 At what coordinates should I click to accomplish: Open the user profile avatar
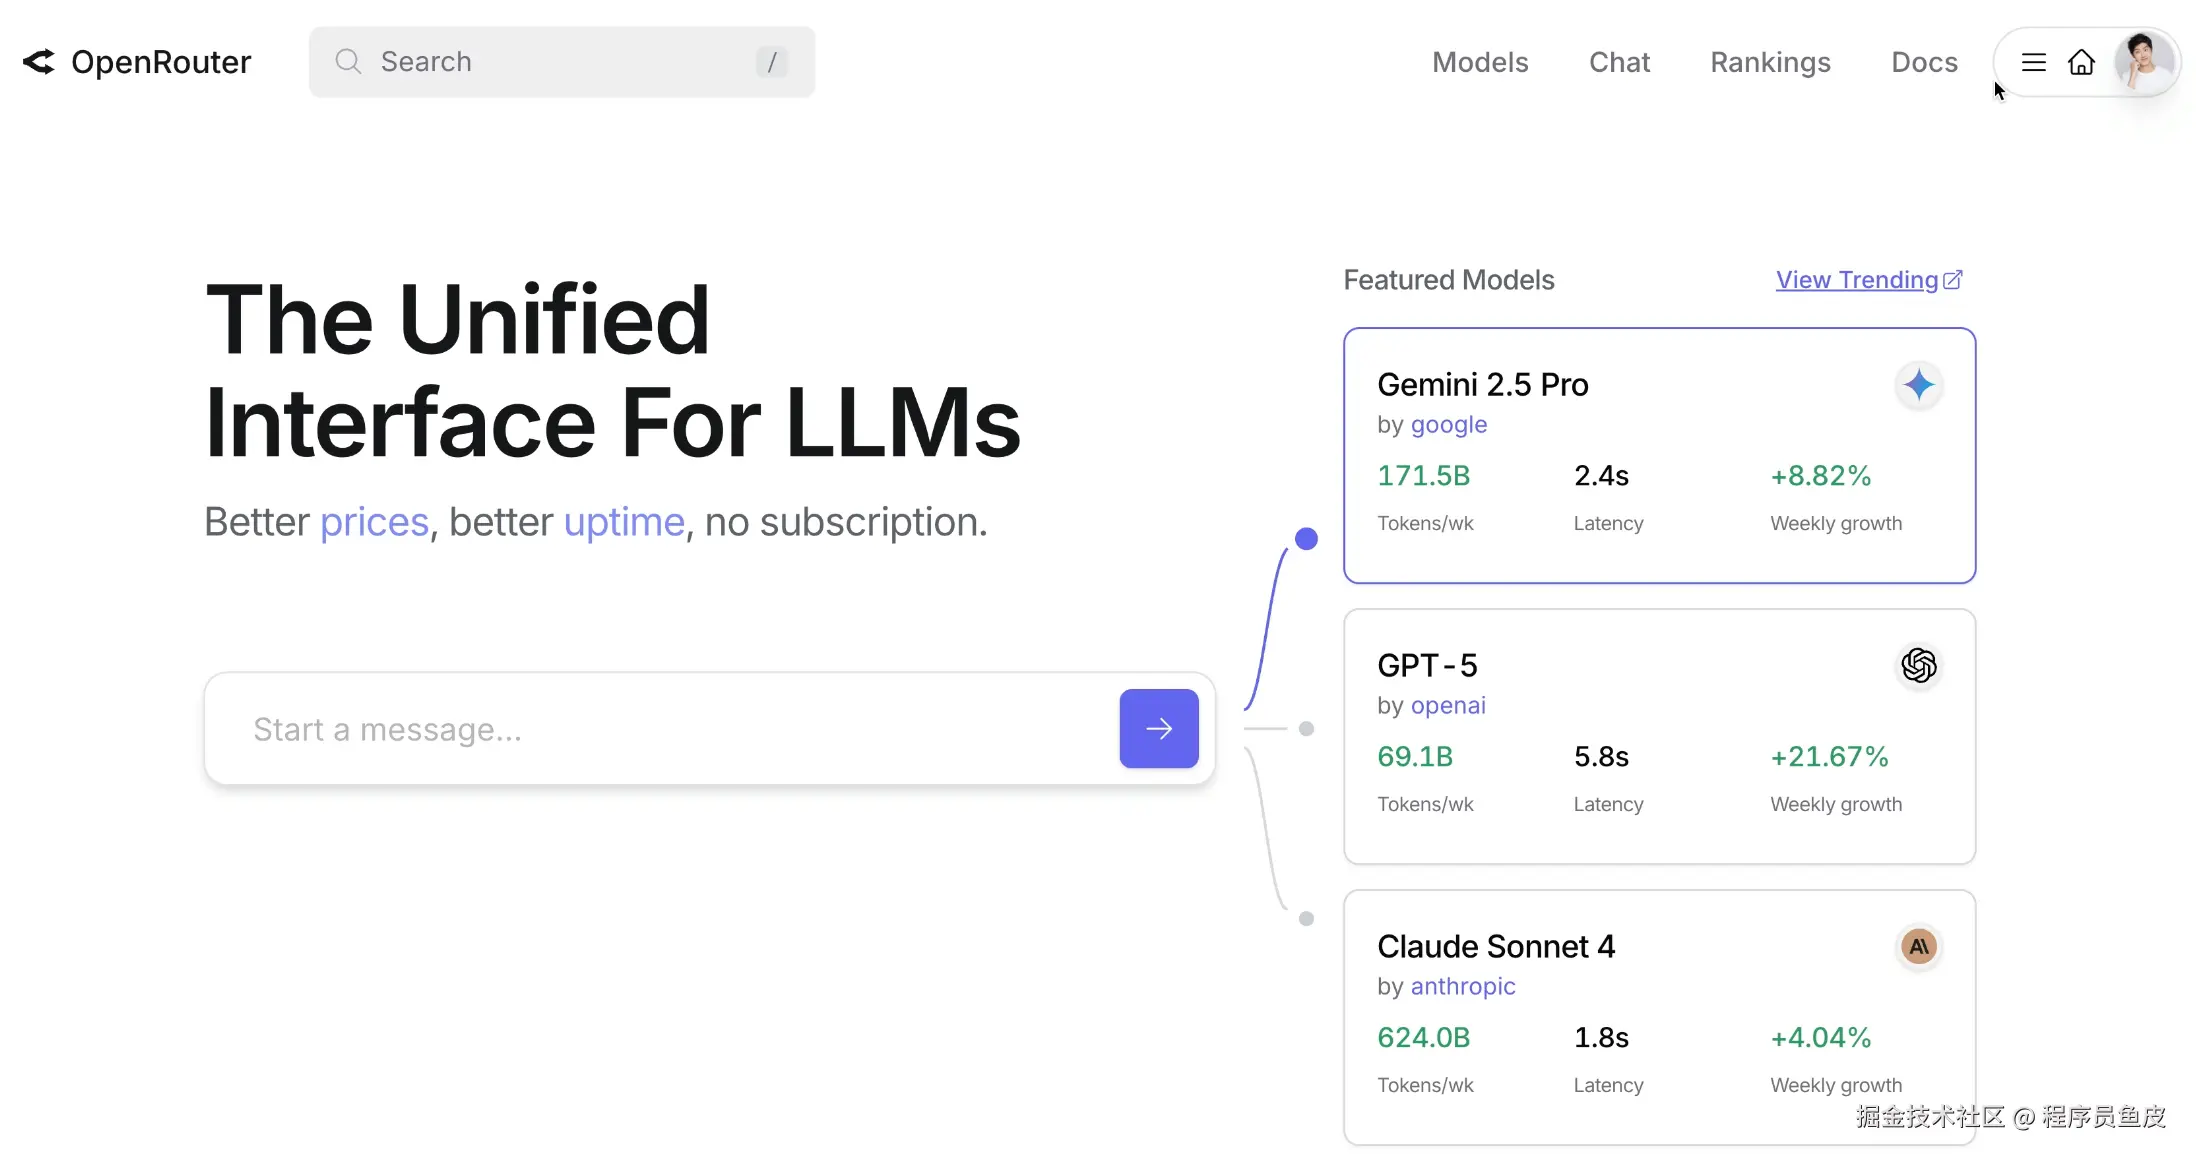click(x=2143, y=62)
